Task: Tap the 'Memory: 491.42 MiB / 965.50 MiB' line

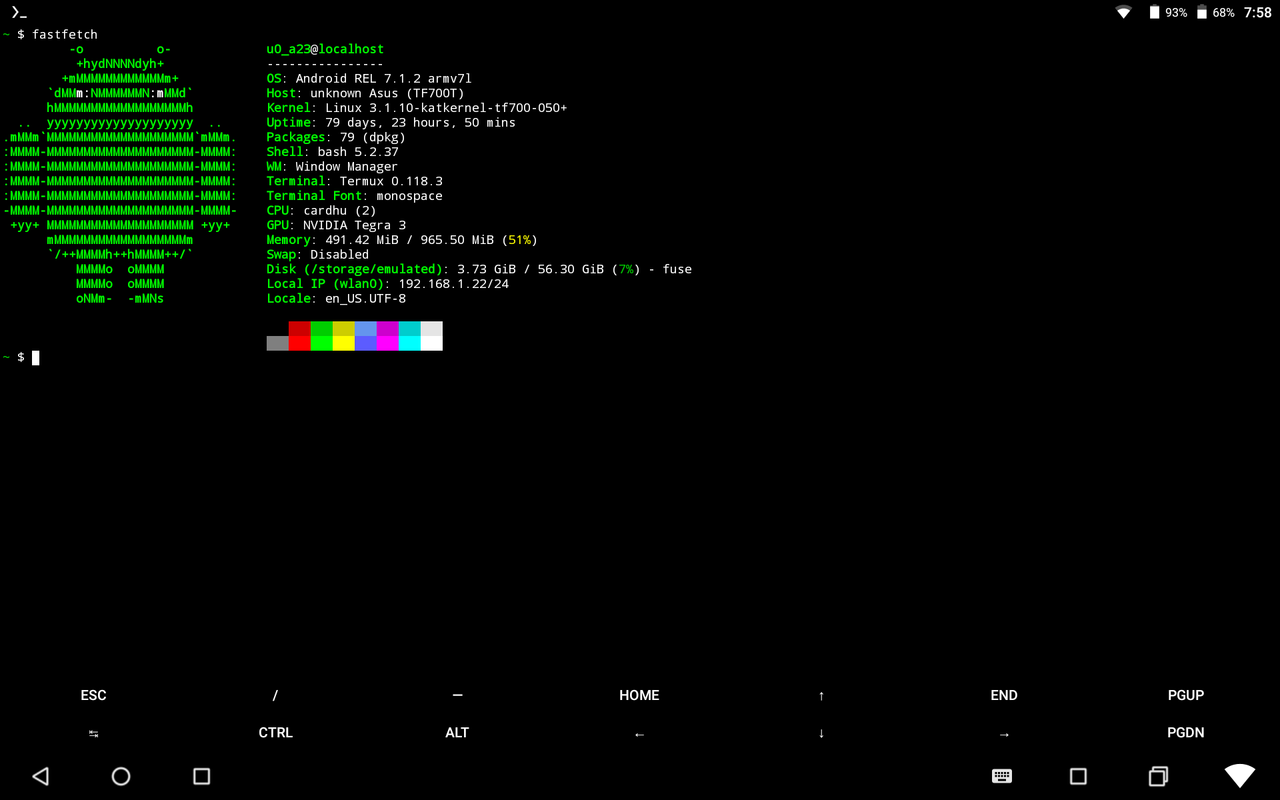Action: (402, 240)
